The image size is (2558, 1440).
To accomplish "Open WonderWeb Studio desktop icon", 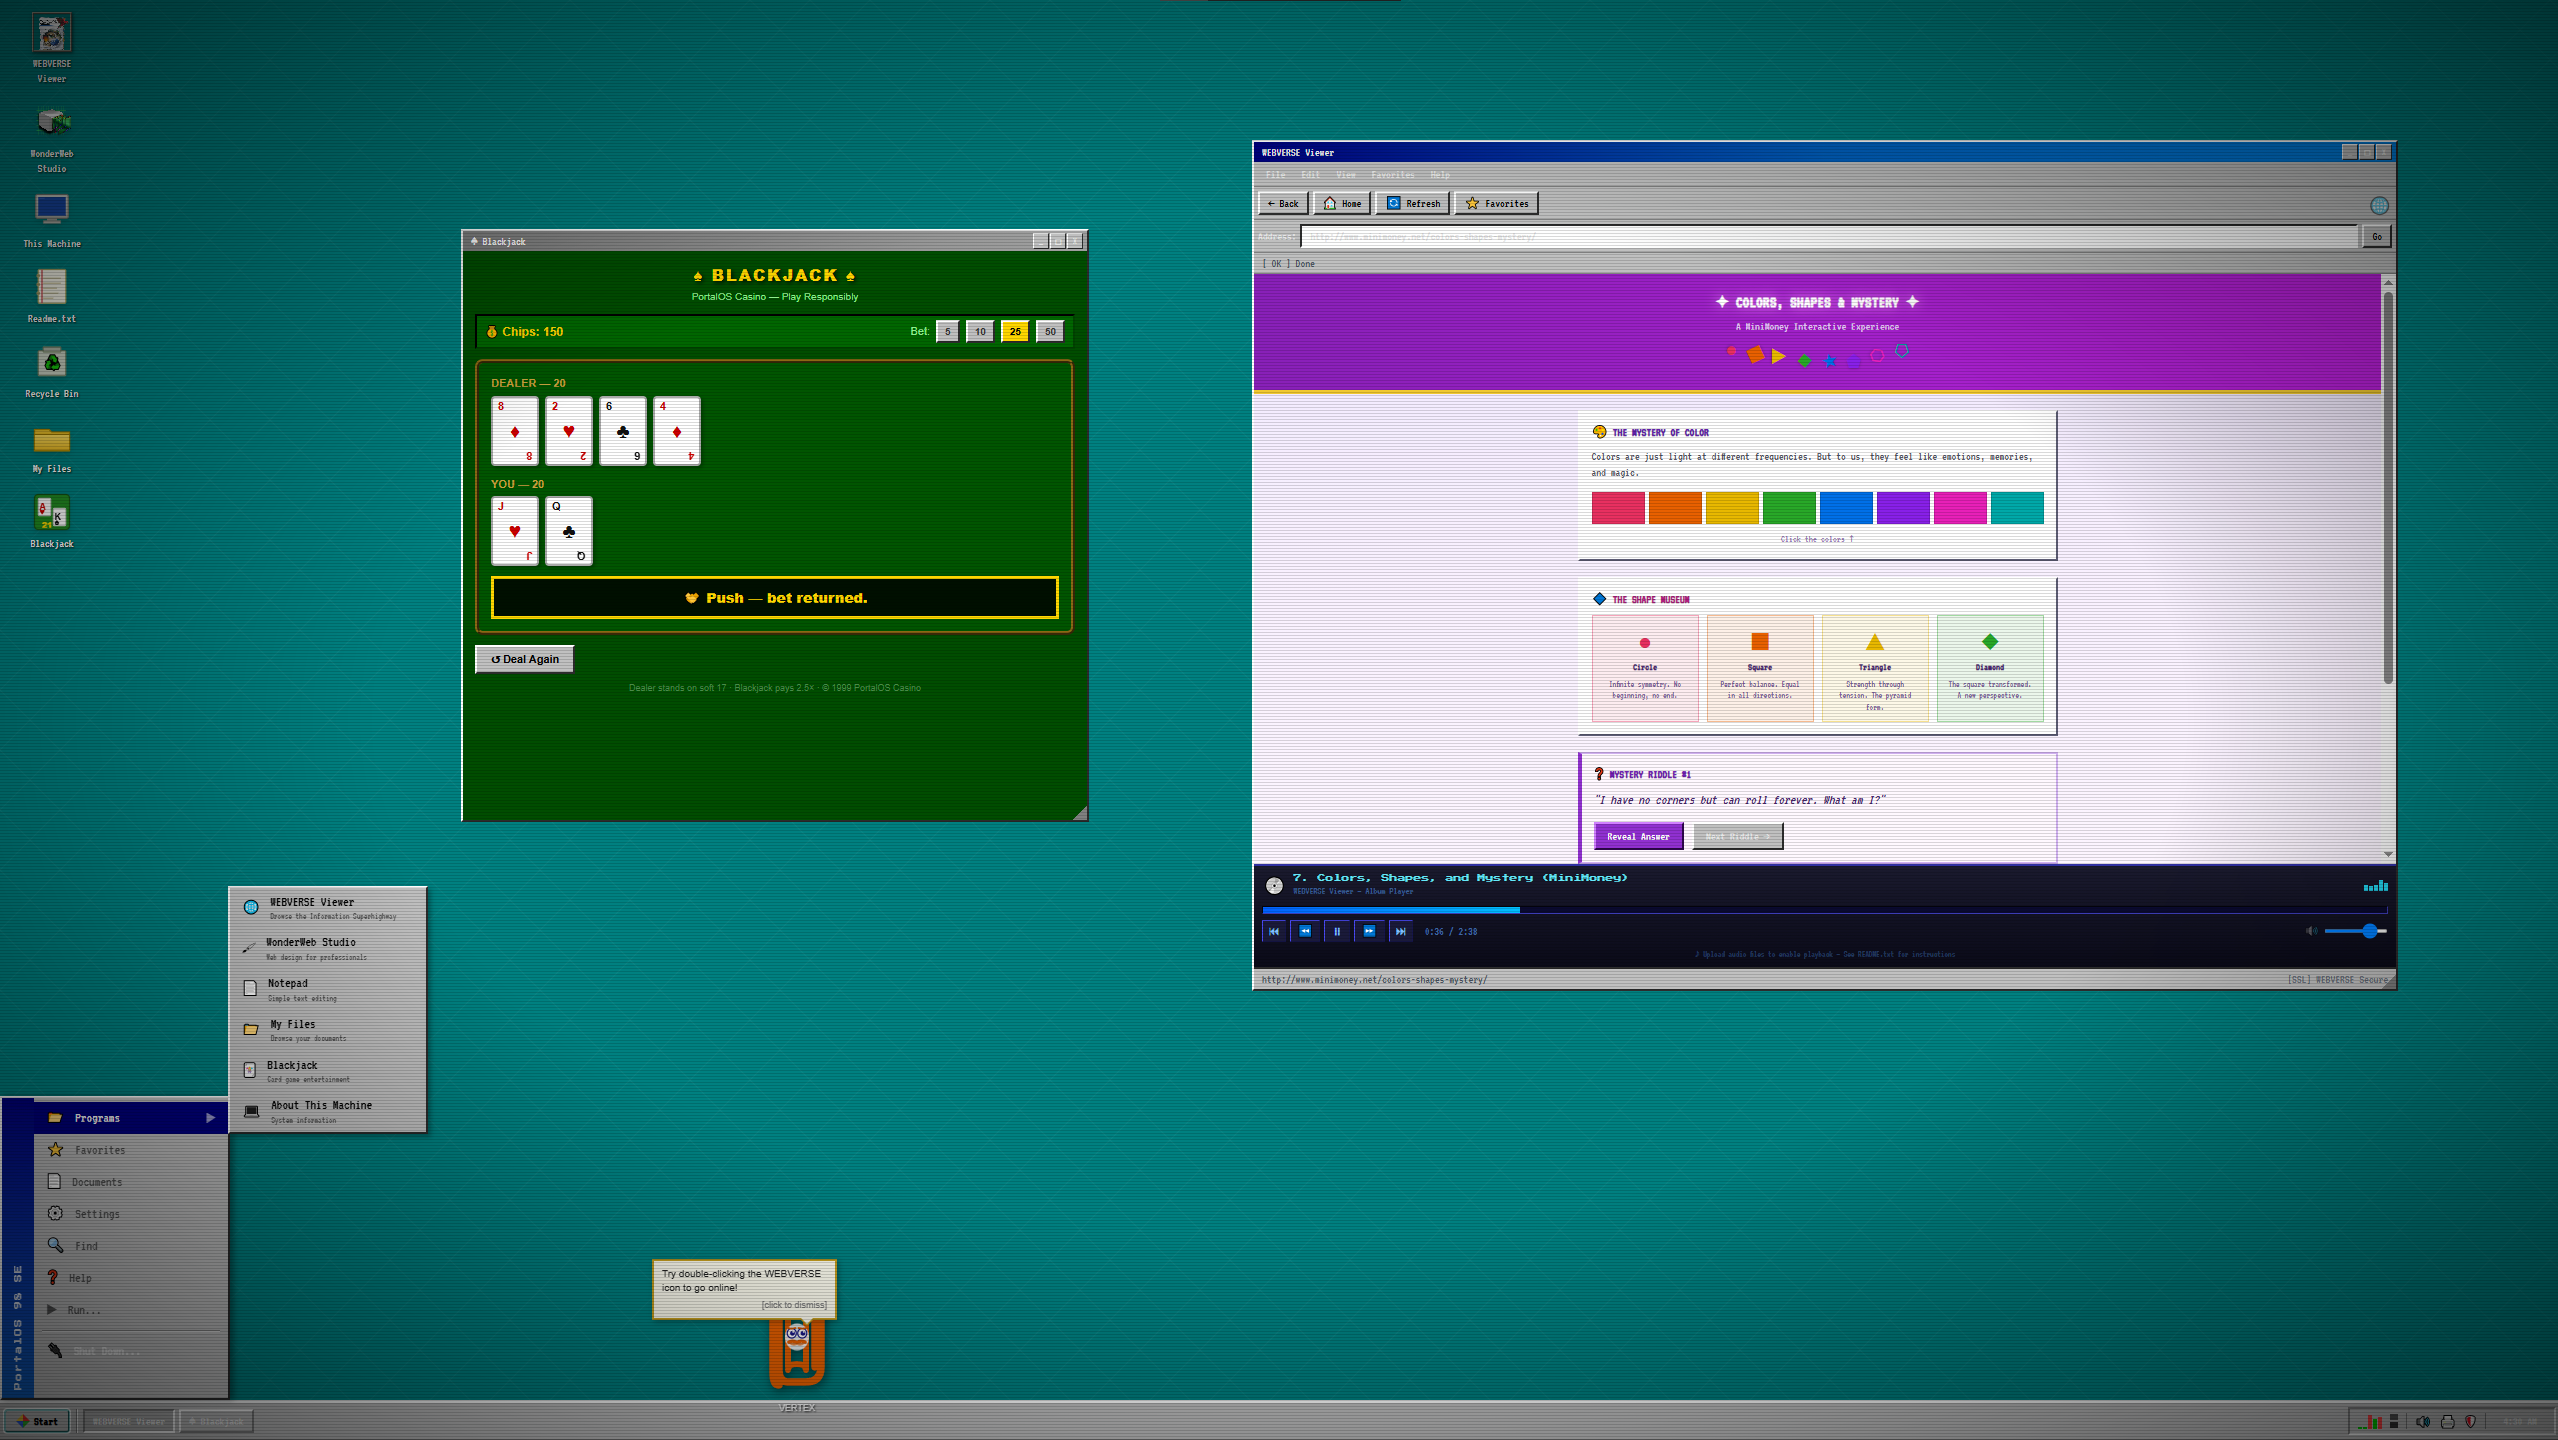I will tap(52, 124).
